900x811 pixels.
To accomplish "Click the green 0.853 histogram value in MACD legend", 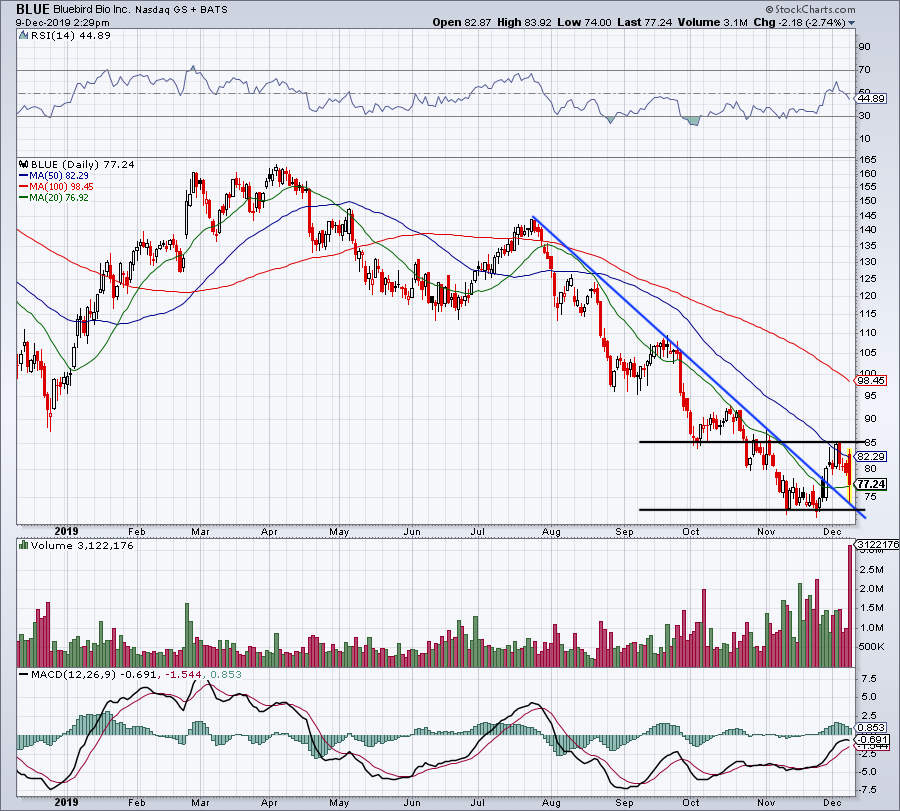I will click(x=226, y=674).
